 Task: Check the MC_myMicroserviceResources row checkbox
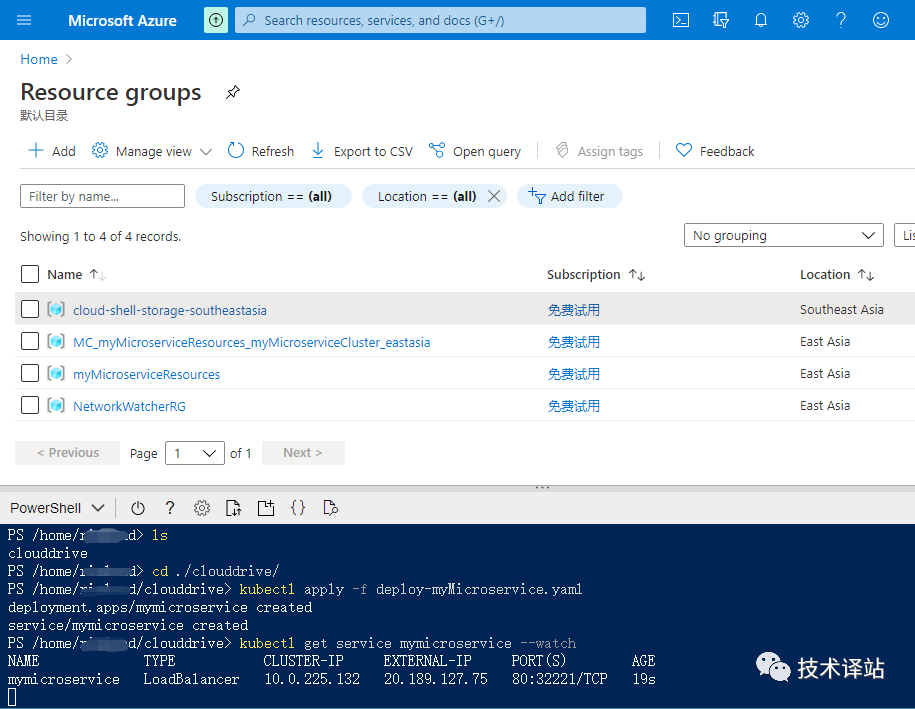(30, 341)
